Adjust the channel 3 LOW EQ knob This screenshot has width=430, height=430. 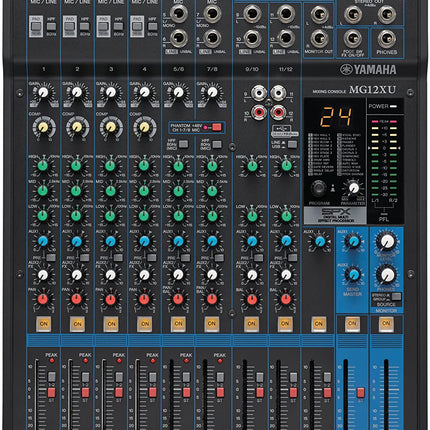(110, 216)
